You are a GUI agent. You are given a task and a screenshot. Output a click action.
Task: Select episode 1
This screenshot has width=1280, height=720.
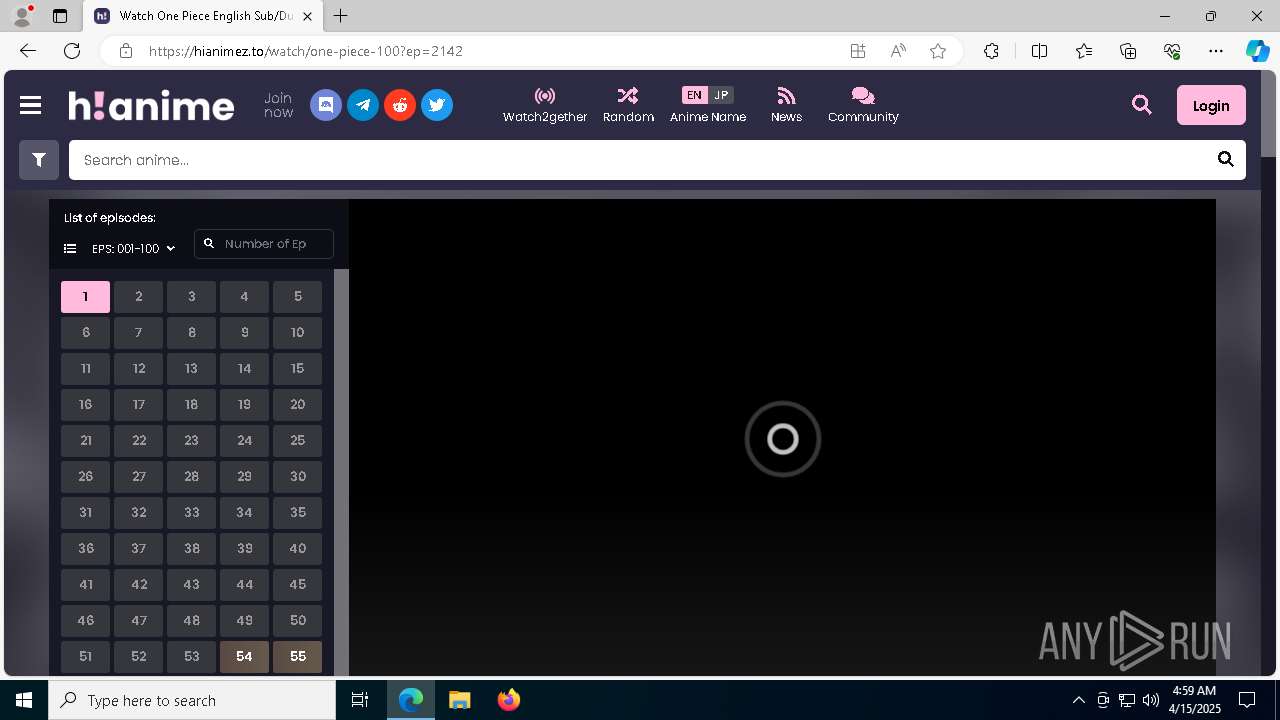coord(85,296)
